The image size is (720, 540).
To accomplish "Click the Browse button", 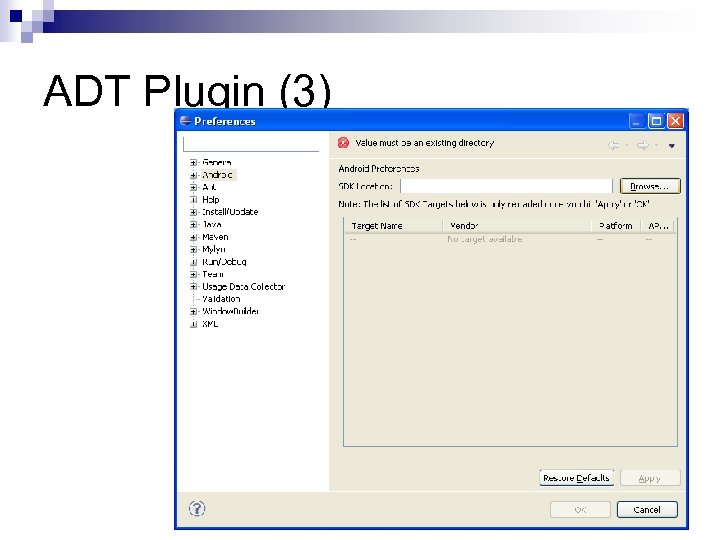I will click(650, 186).
